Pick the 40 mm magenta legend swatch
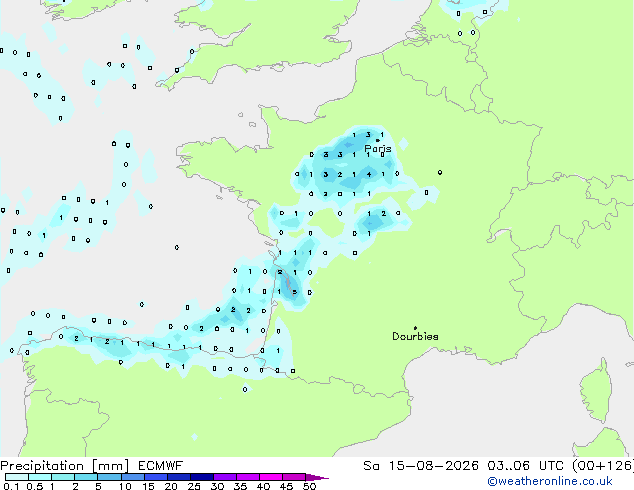This screenshot has height=490, width=634. coord(271,477)
